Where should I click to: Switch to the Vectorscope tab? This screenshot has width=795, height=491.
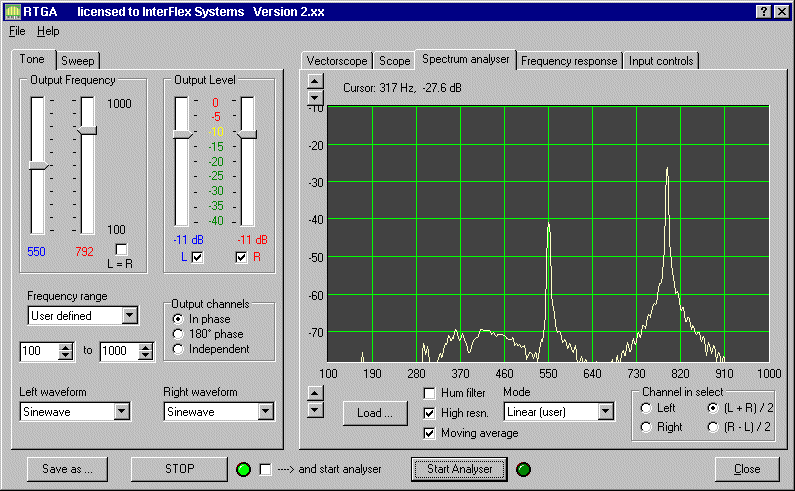pyautogui.click(x=337, y=61)
